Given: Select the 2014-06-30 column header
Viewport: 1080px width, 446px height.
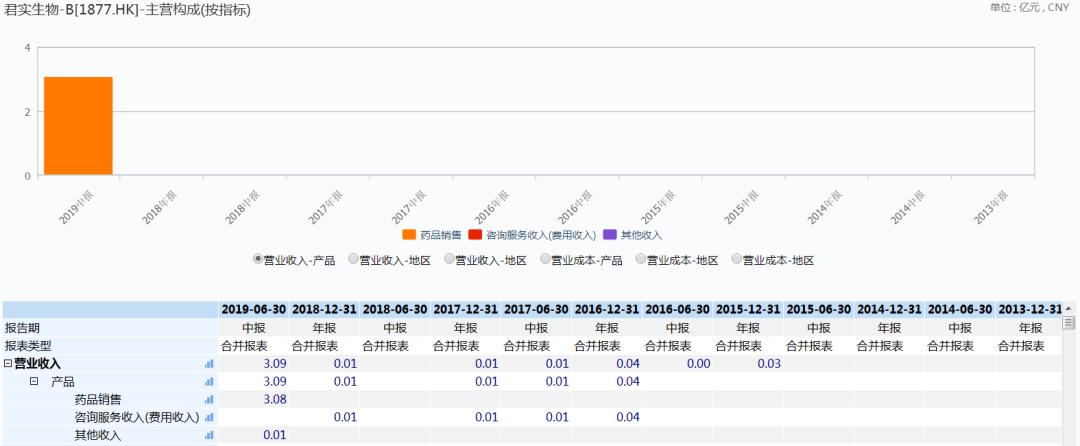Looking at the screenshot, I should [x=960, y=310].
